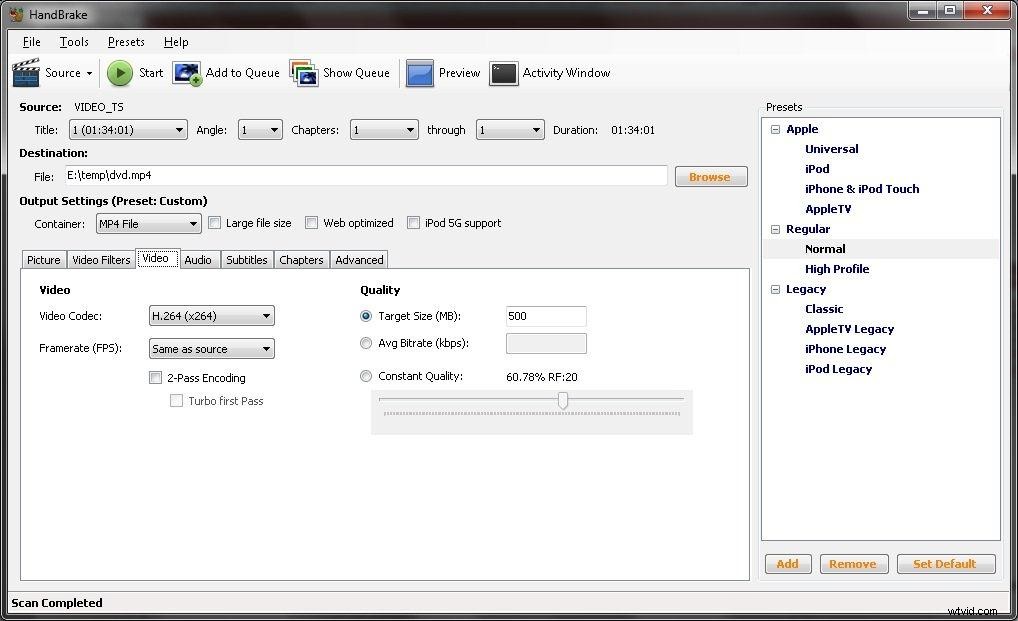Screen dimensions: 1018x621
Task: Collapse the Apple presets group
Action: click(777, 129)
